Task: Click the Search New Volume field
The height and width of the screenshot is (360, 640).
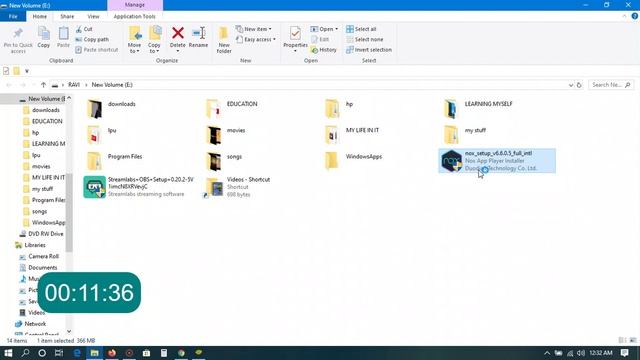Action: click(x=611, y=85)
